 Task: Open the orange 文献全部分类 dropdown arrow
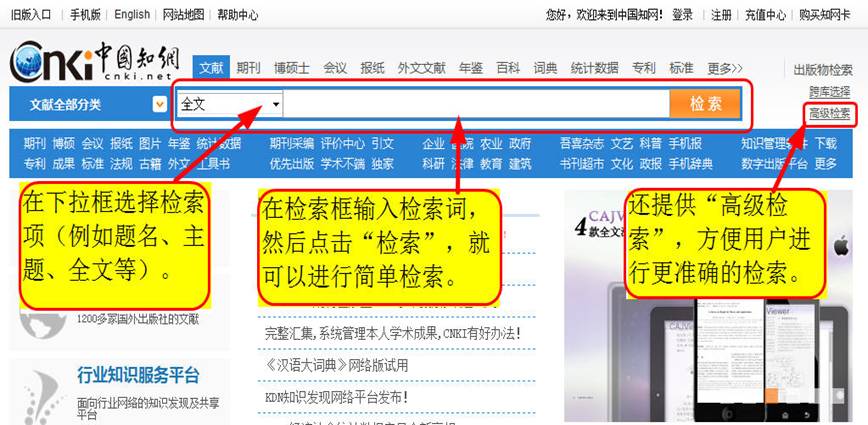[x=160, y=104]
